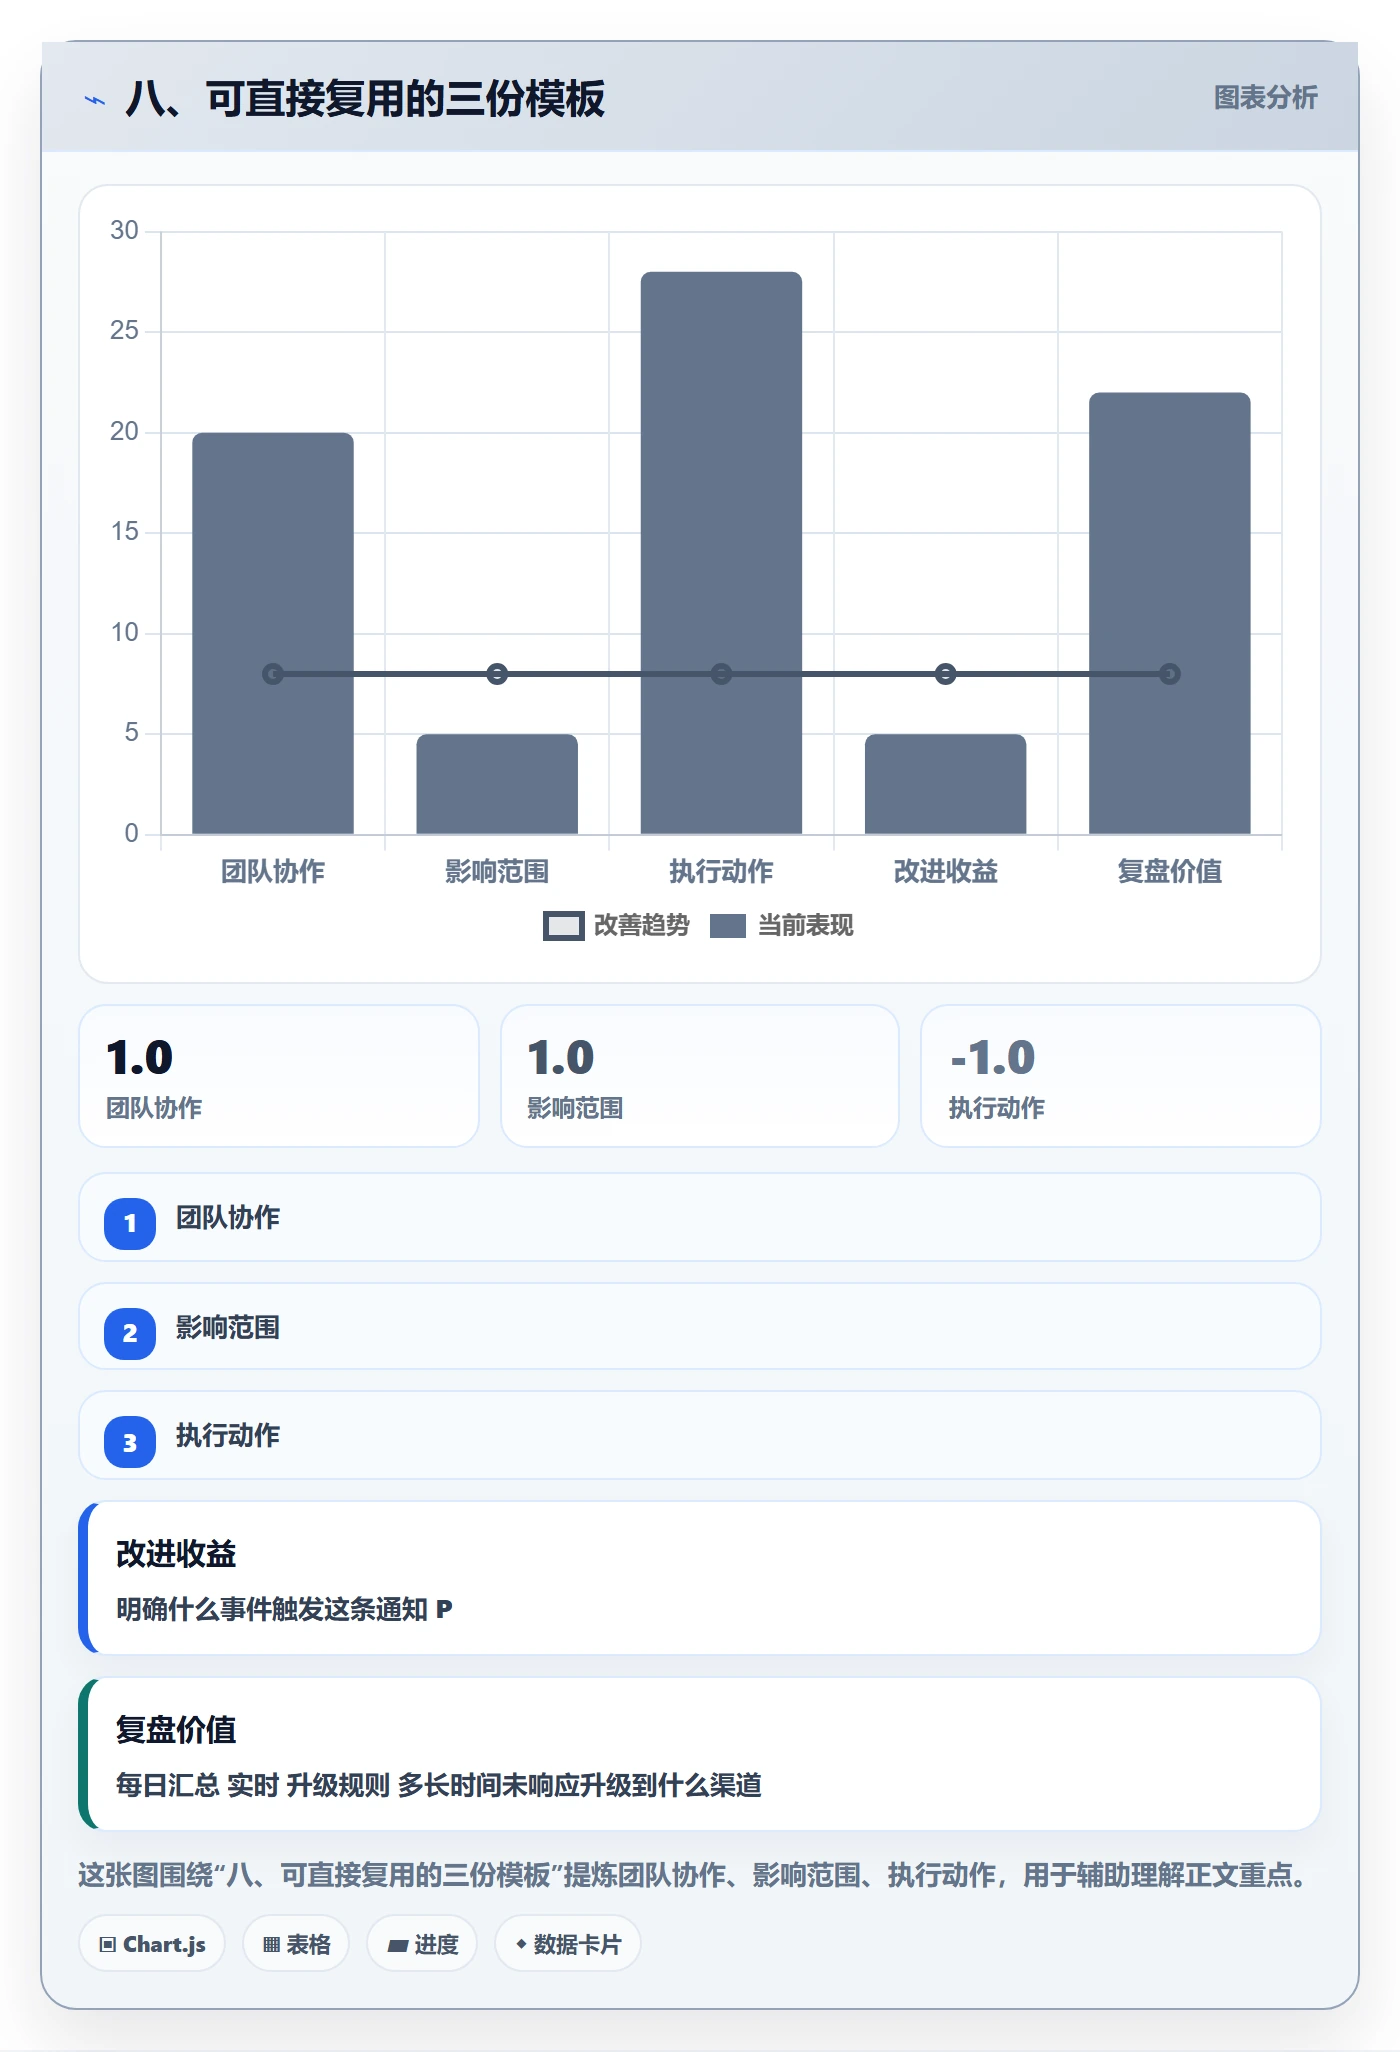The width and height of the screenshot is (1400, 2052).
Task: Click the 图表分析 label in header
Action: point(1265,98)
